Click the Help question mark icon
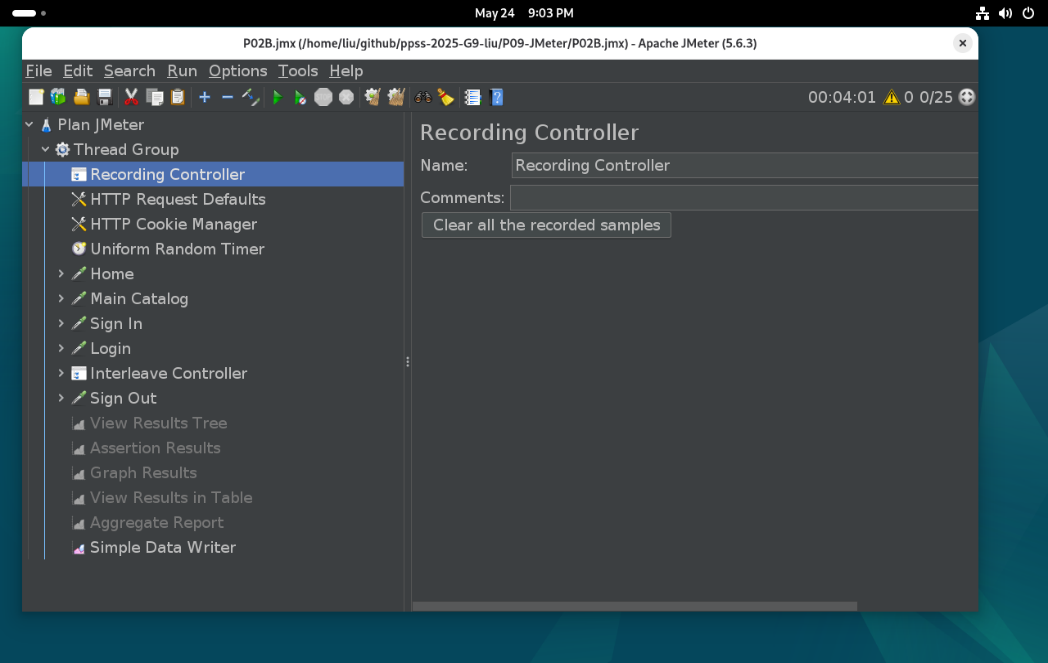 497,97
